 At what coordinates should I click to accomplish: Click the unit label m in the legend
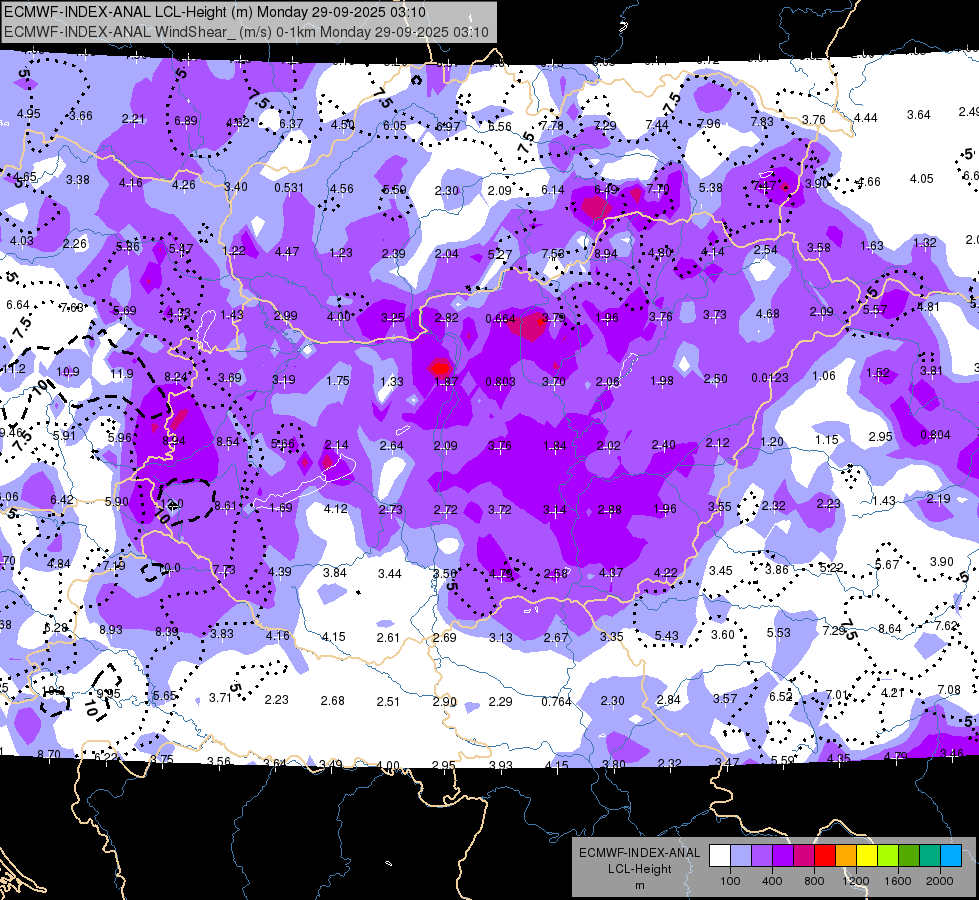tap(639, 886)
